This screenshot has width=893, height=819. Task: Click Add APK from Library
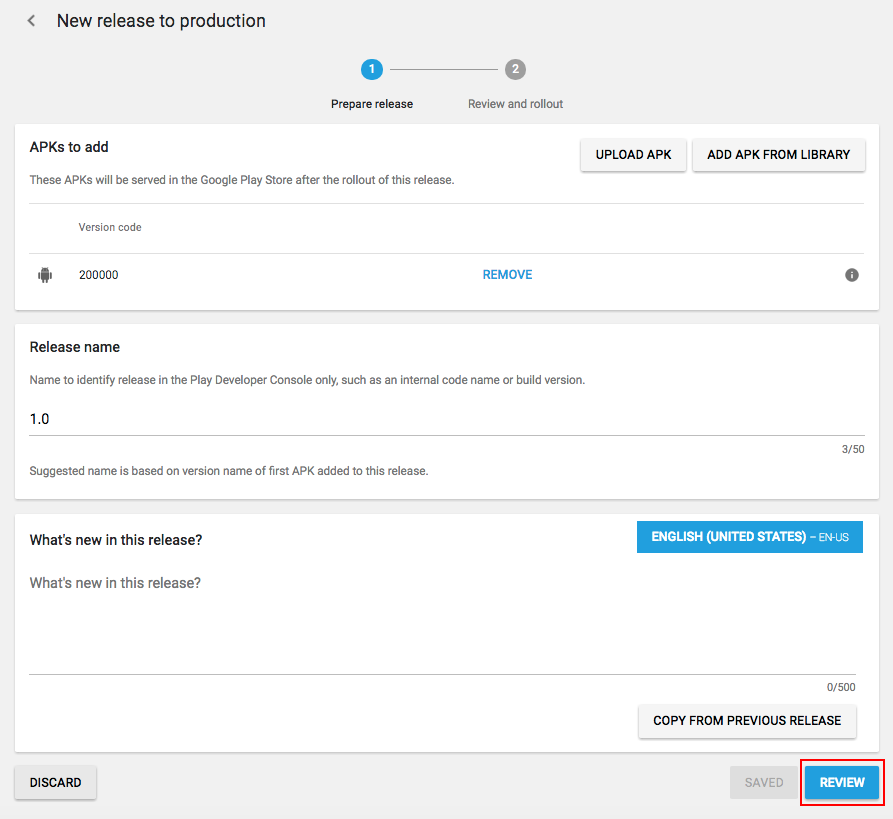(778, 155)
